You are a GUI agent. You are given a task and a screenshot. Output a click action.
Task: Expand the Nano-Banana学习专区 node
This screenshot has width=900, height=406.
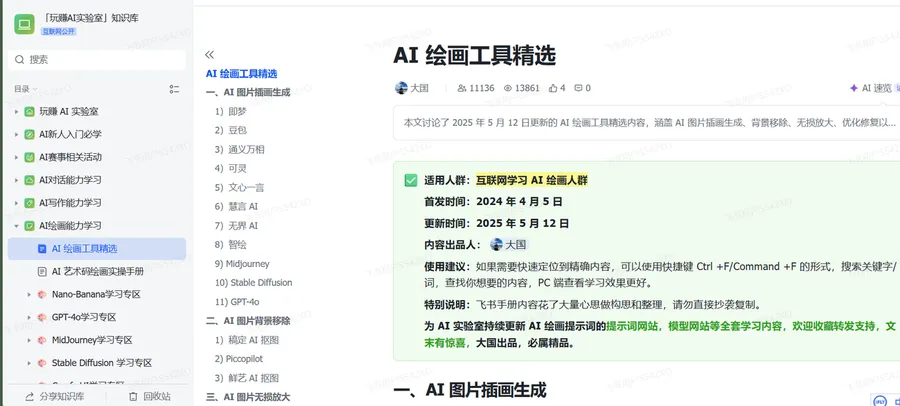29,295
